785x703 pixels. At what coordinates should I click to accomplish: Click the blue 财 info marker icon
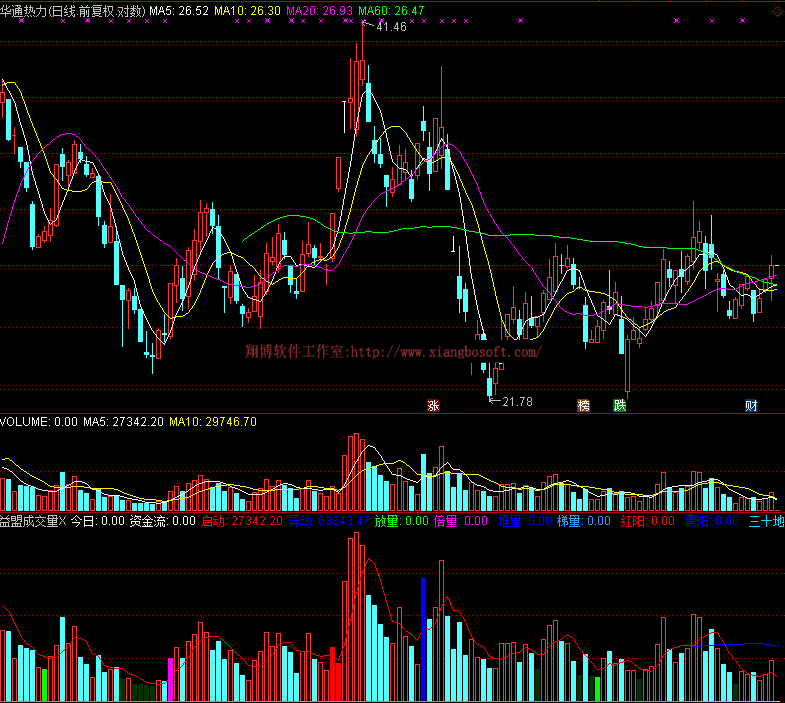[x=751, y=406]
